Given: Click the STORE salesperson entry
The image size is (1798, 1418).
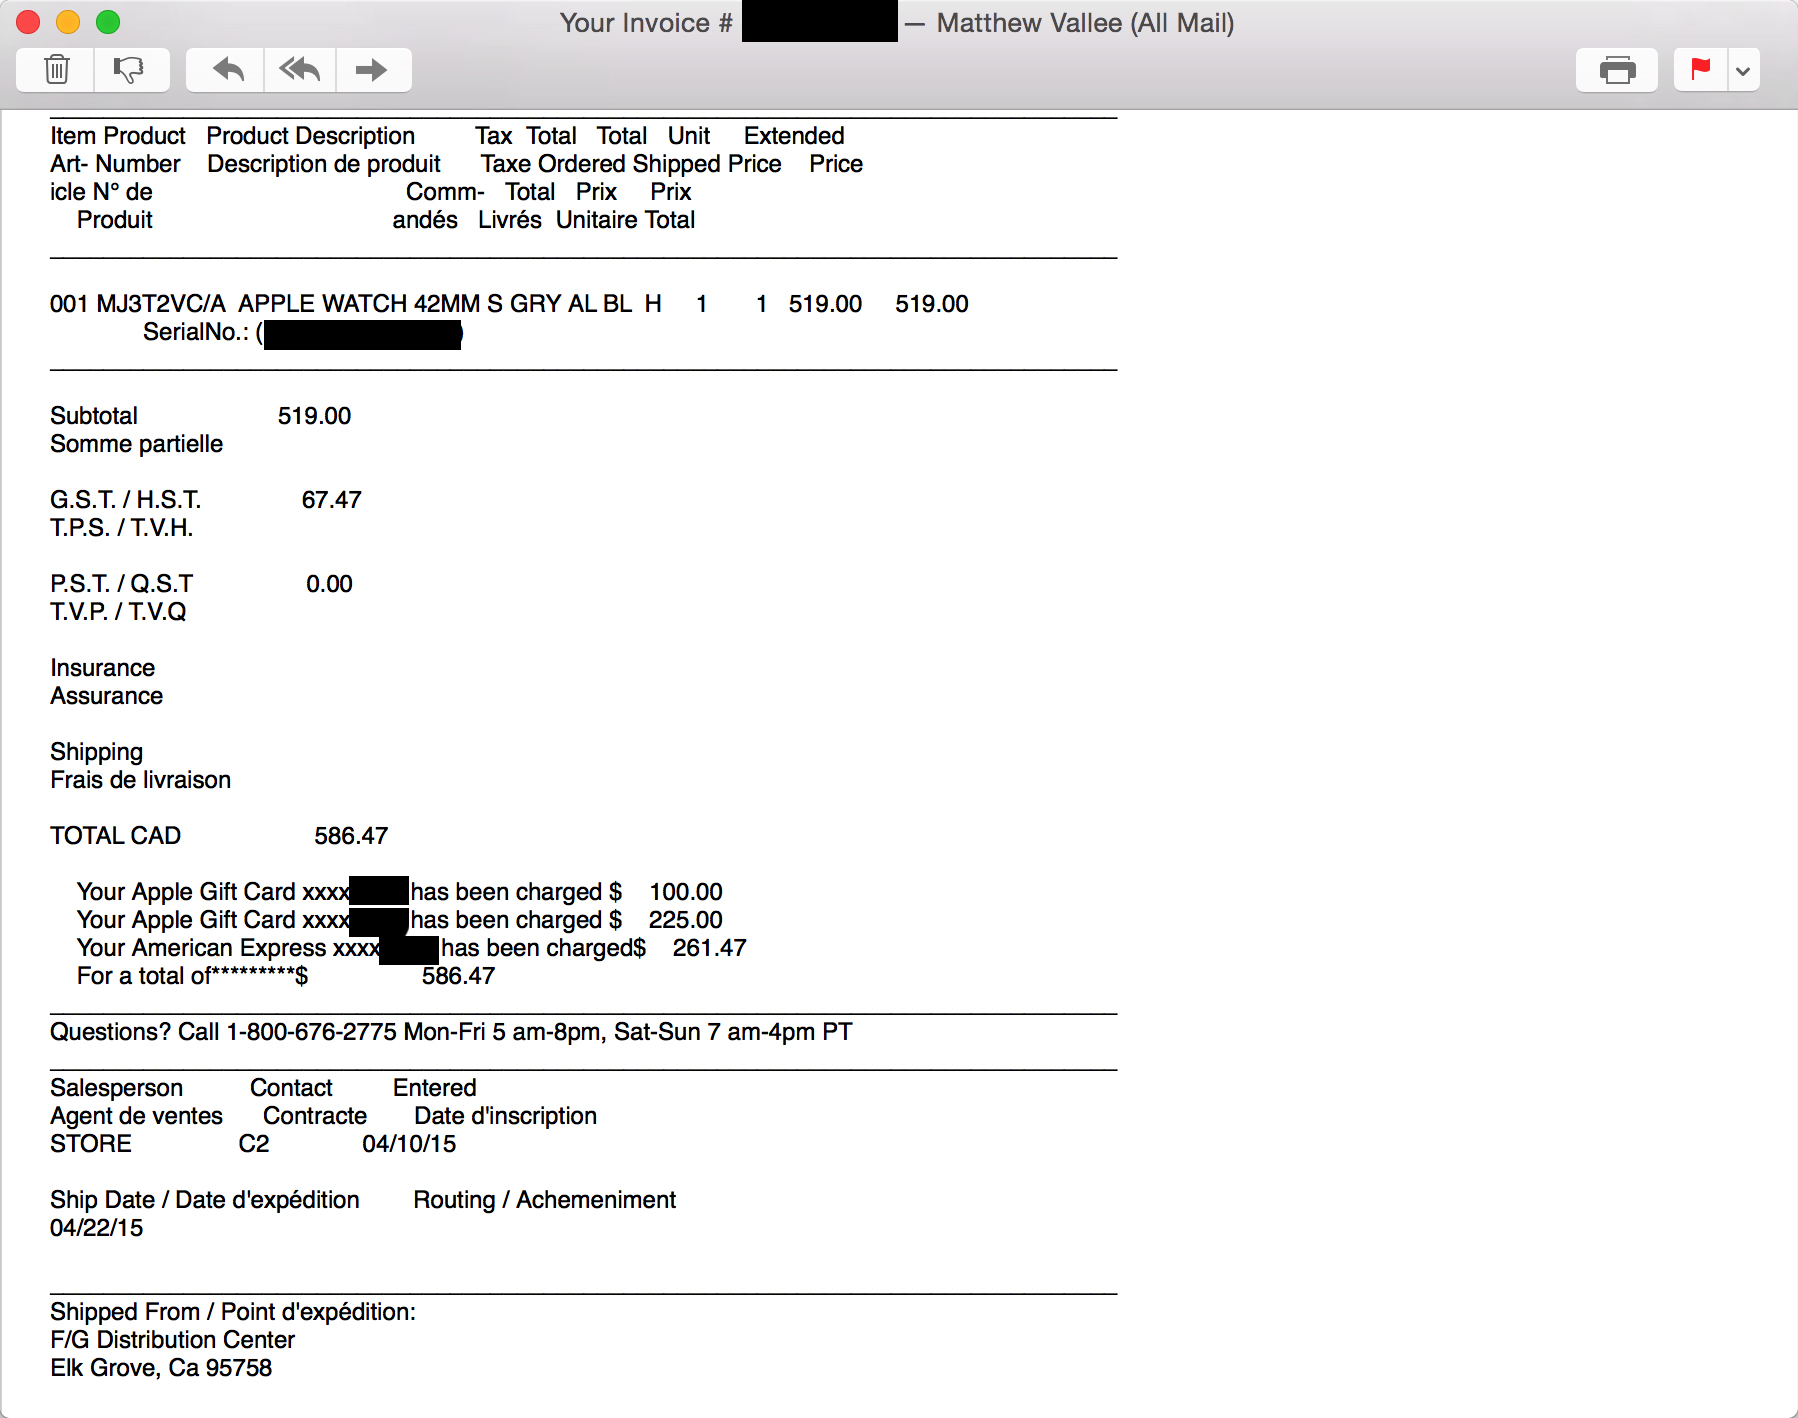Looking at the screenshot, I should pyautogui.click(x=91, y=1144).
